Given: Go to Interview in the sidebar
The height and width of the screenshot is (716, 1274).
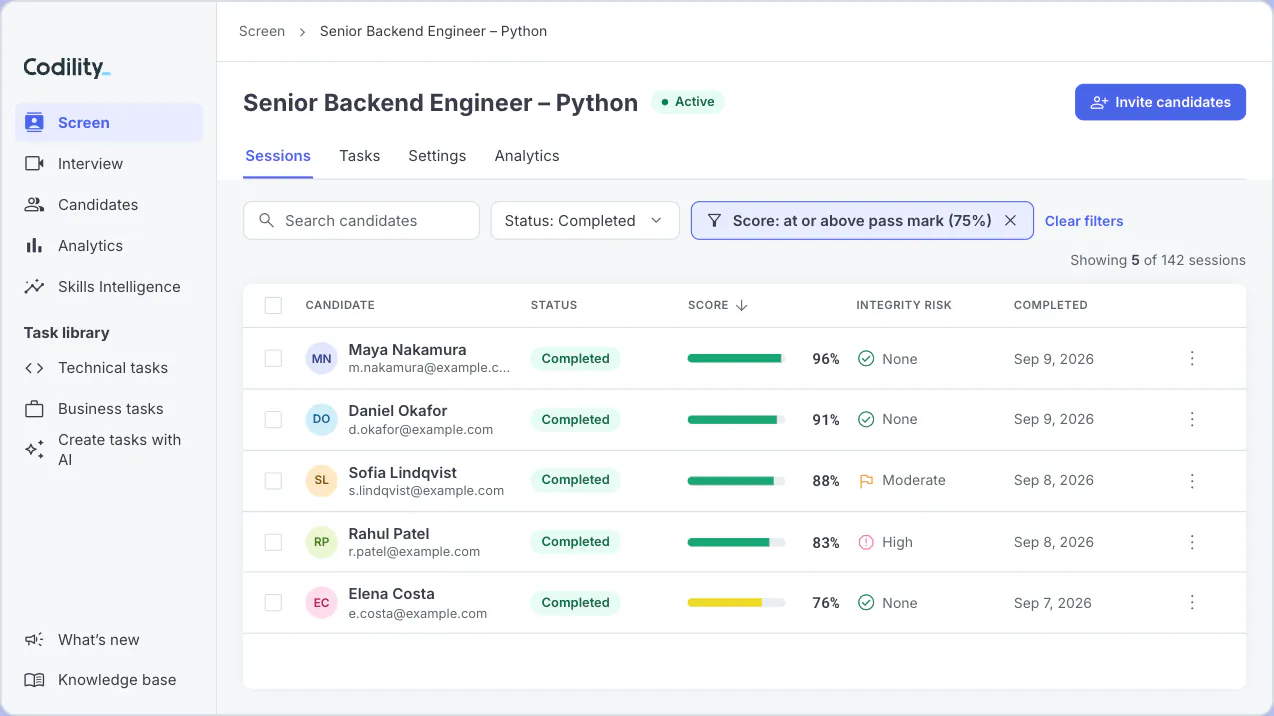Looking at the screenshot, I should point(109,163).
